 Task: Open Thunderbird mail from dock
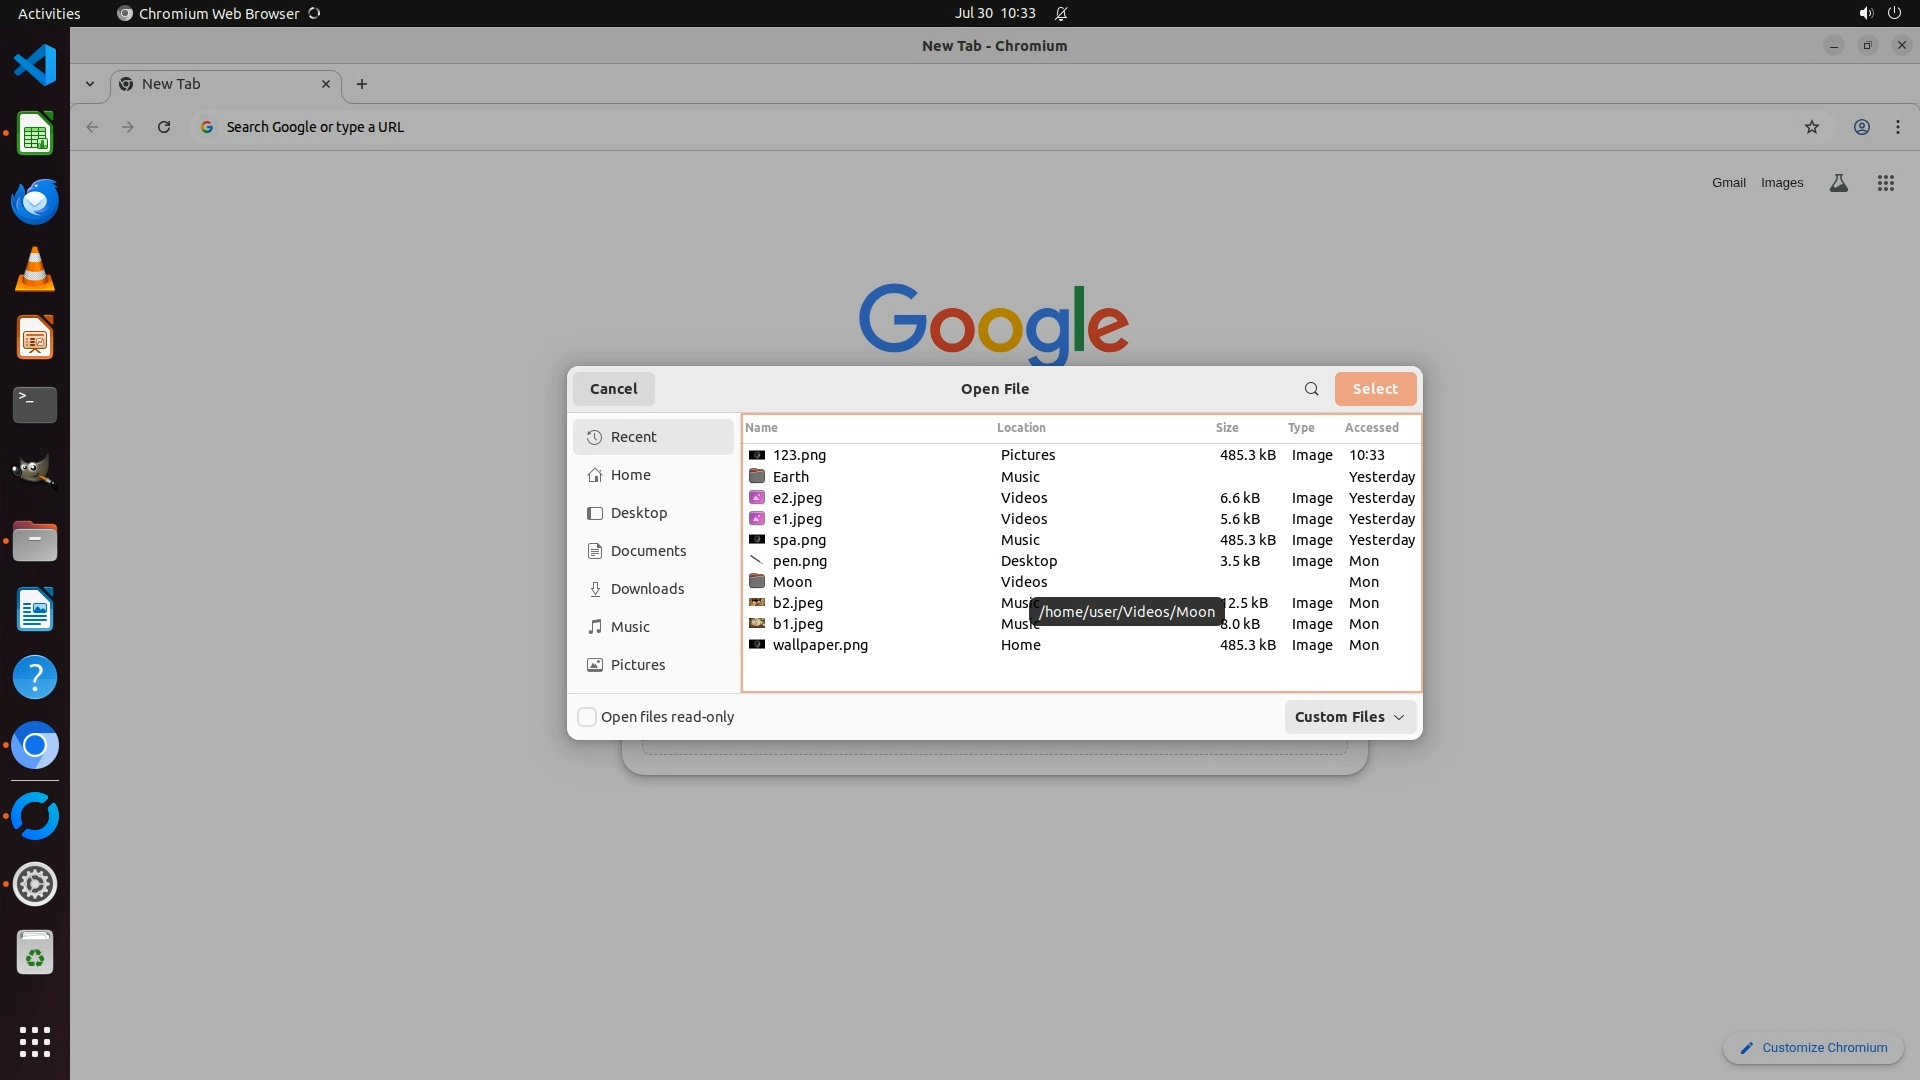pyautogui.click(x=35, y=201)
